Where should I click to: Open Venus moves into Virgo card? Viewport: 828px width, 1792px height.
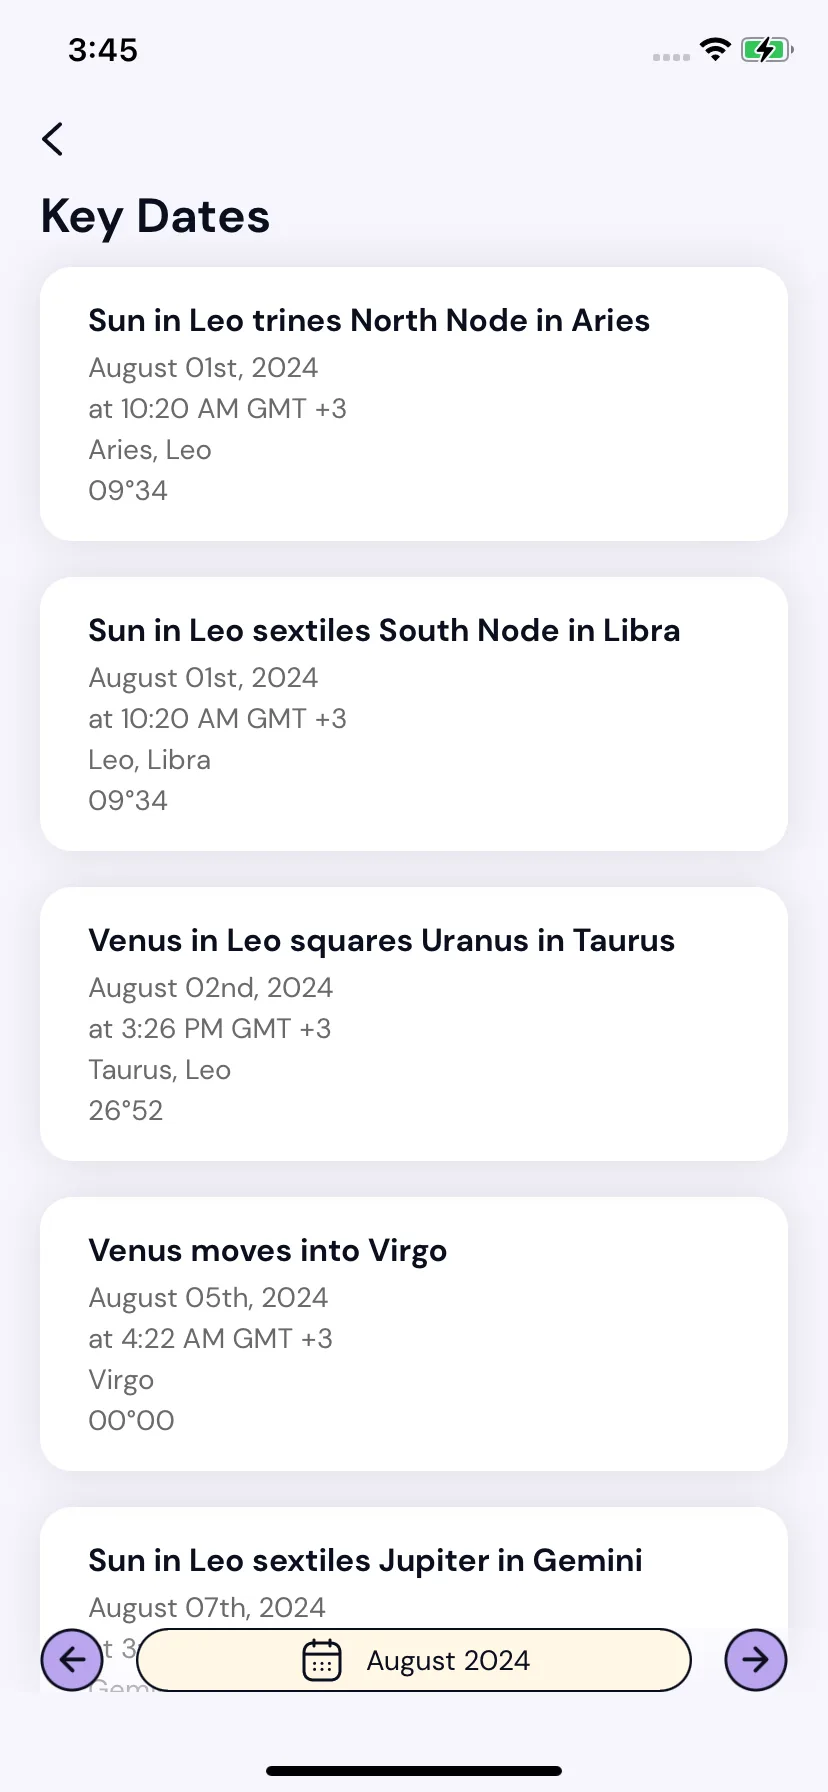pos(414,1334)
